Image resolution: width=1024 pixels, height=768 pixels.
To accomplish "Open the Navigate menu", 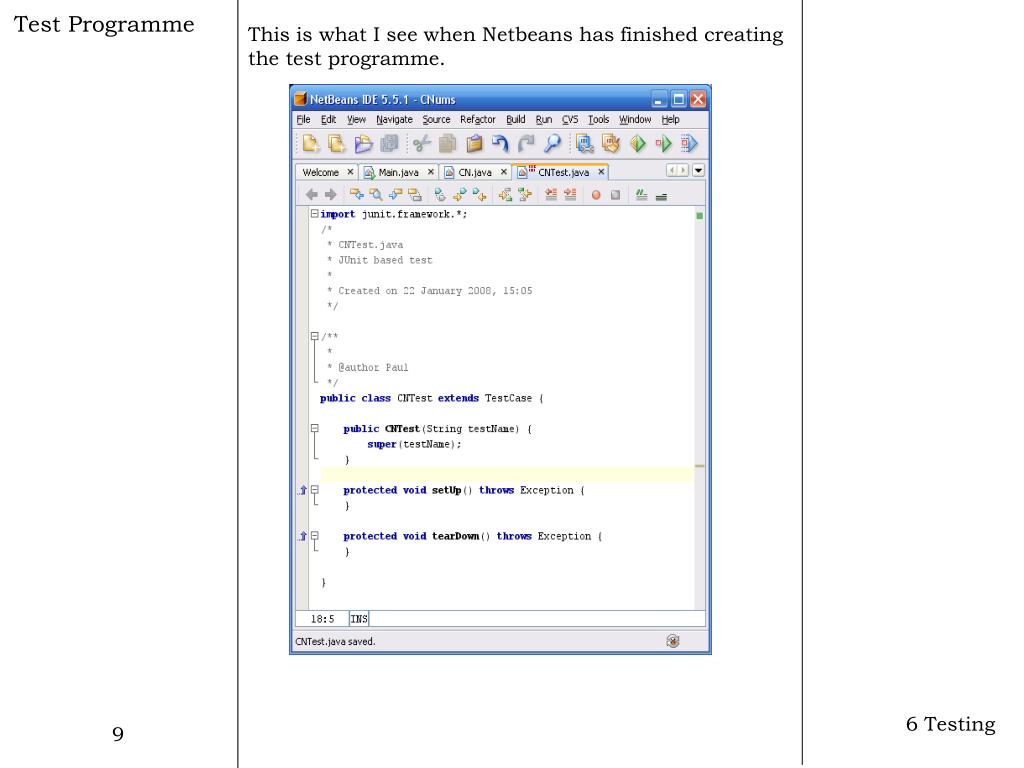I will click(x=394, y=120).
